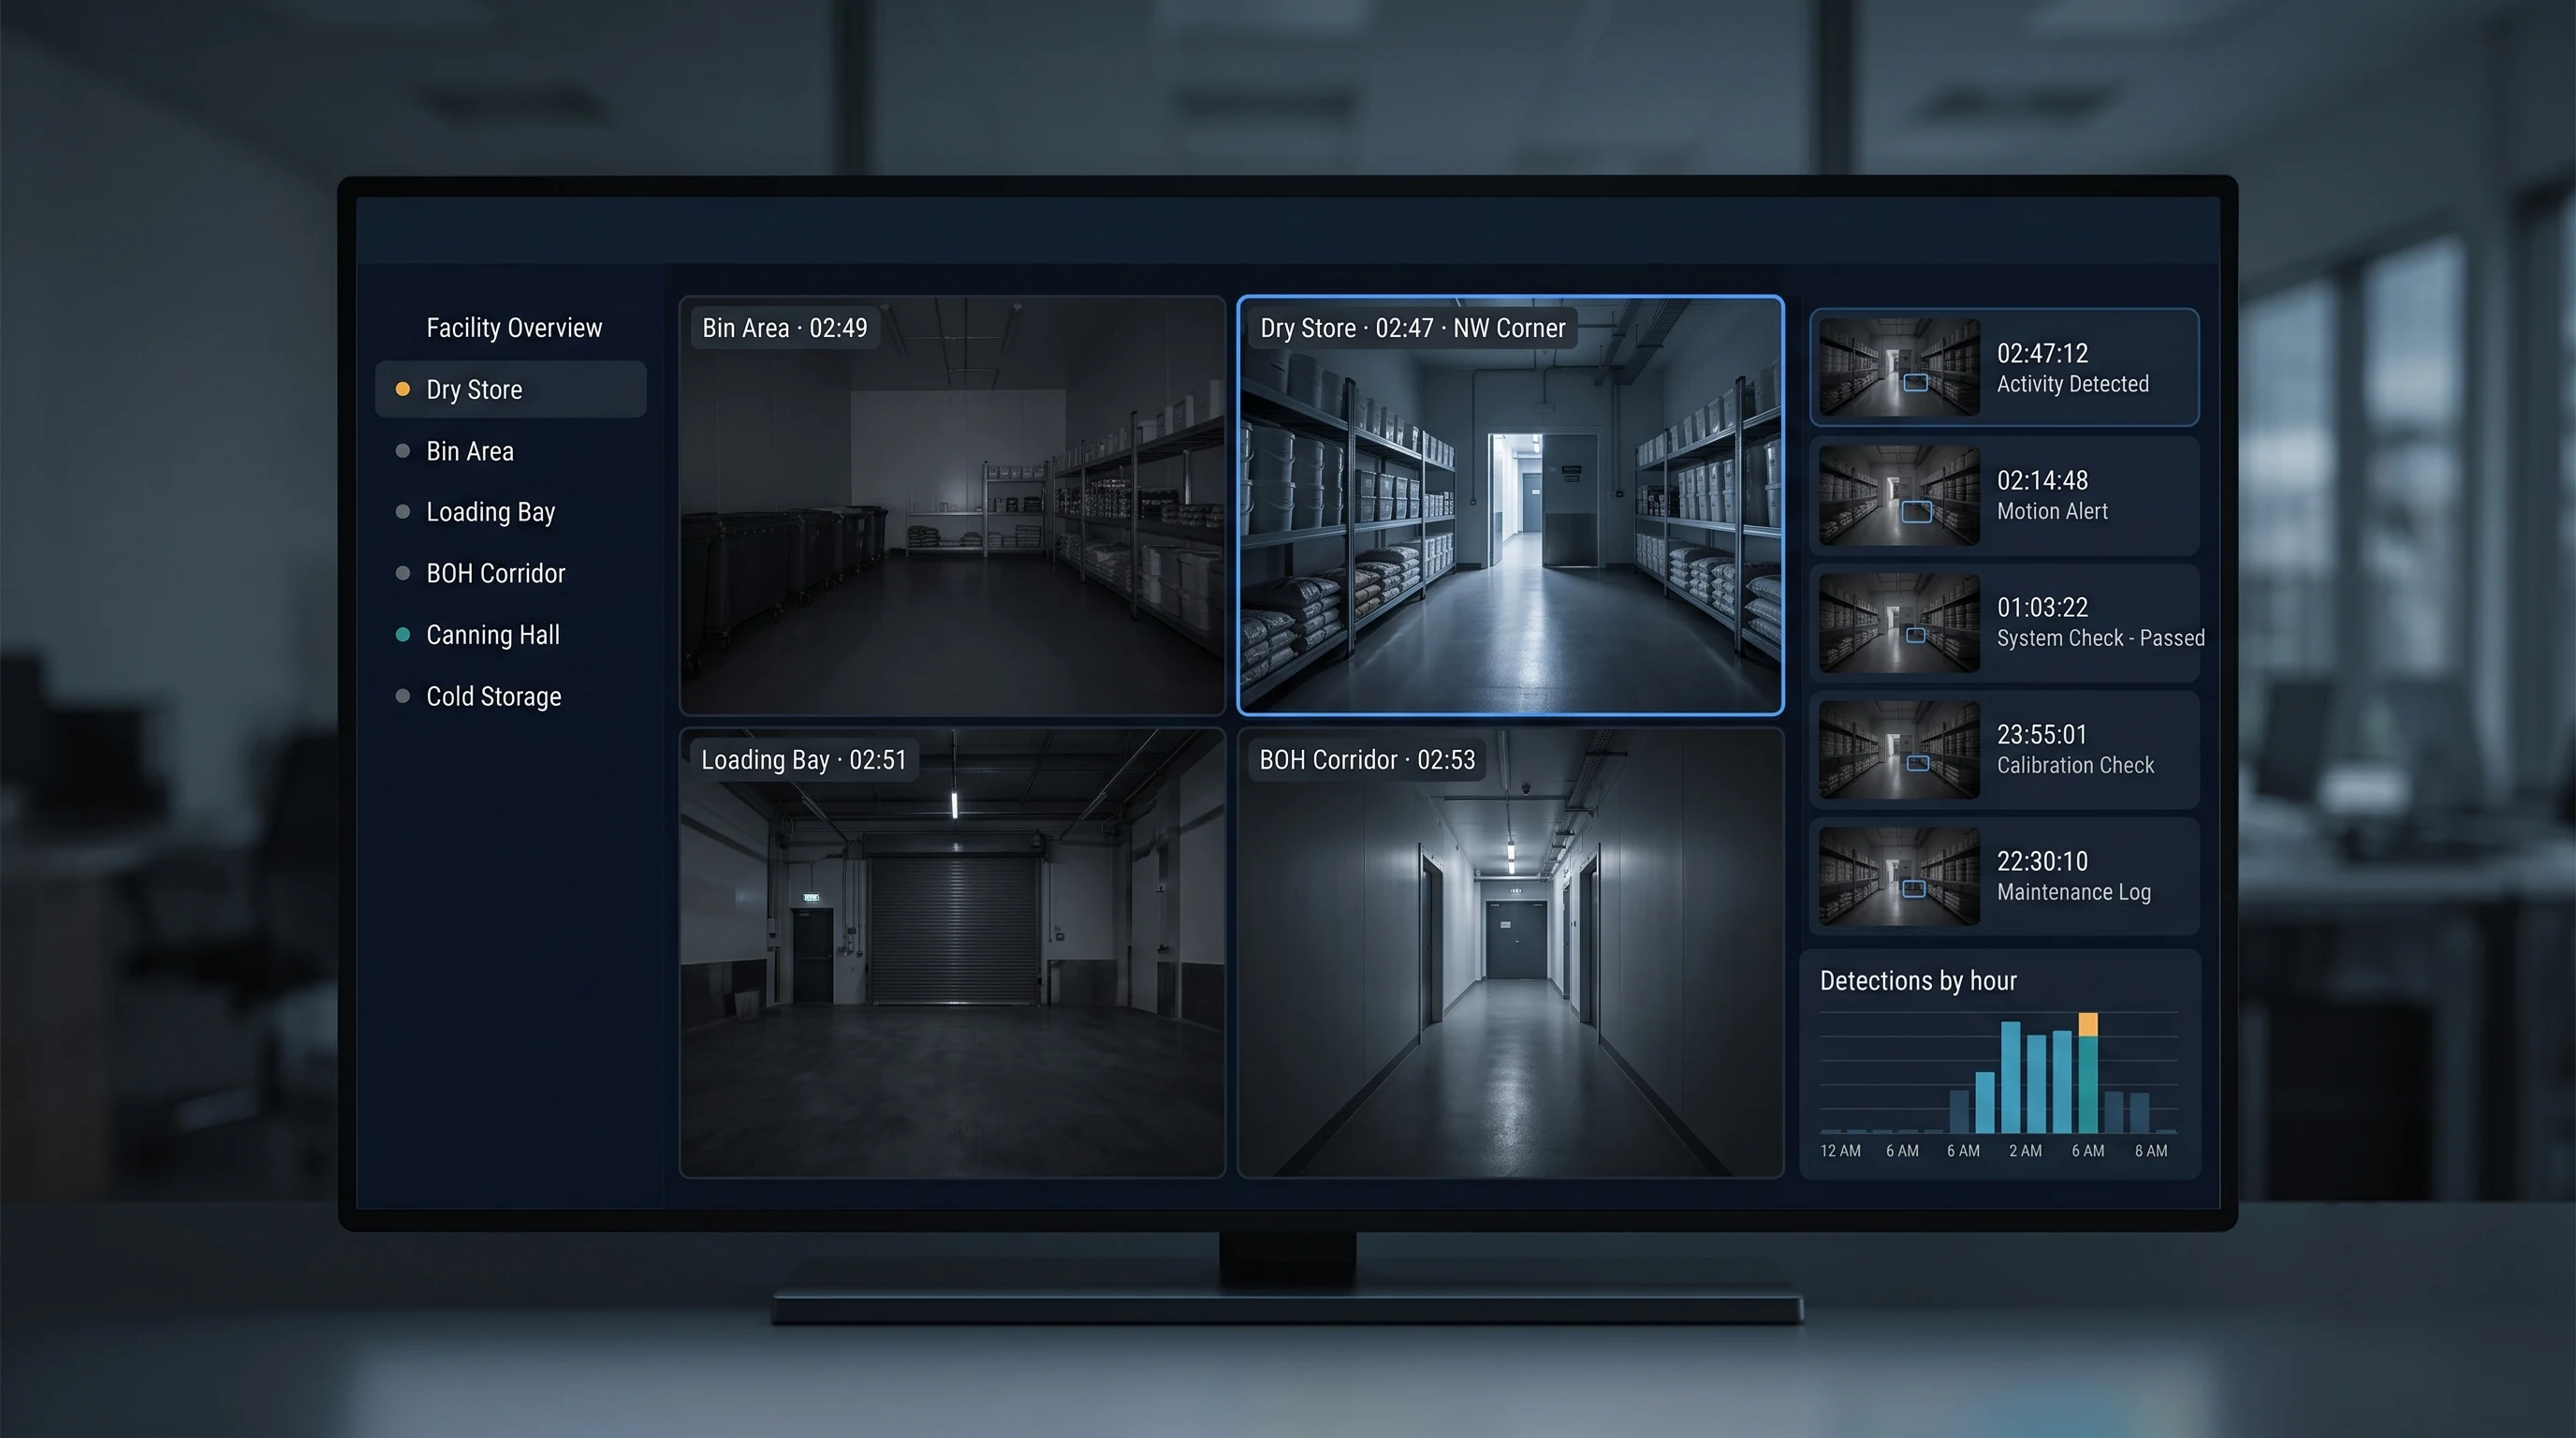Image resolution: width=2576 pixels, height=1438 pixels.
Task: Open the Loading Bay camera feed
Action: (x=952, y=953)
